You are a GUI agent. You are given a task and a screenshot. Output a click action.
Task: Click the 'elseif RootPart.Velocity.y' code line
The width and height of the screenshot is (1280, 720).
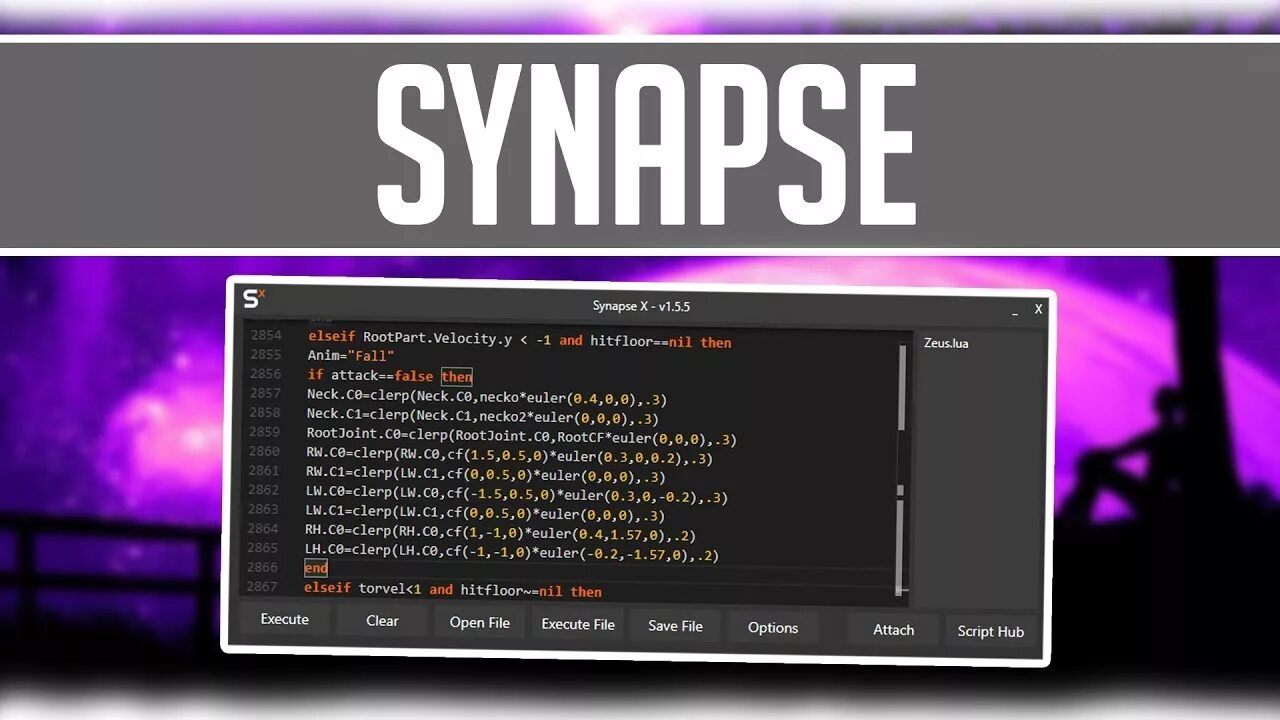[520, 340]
